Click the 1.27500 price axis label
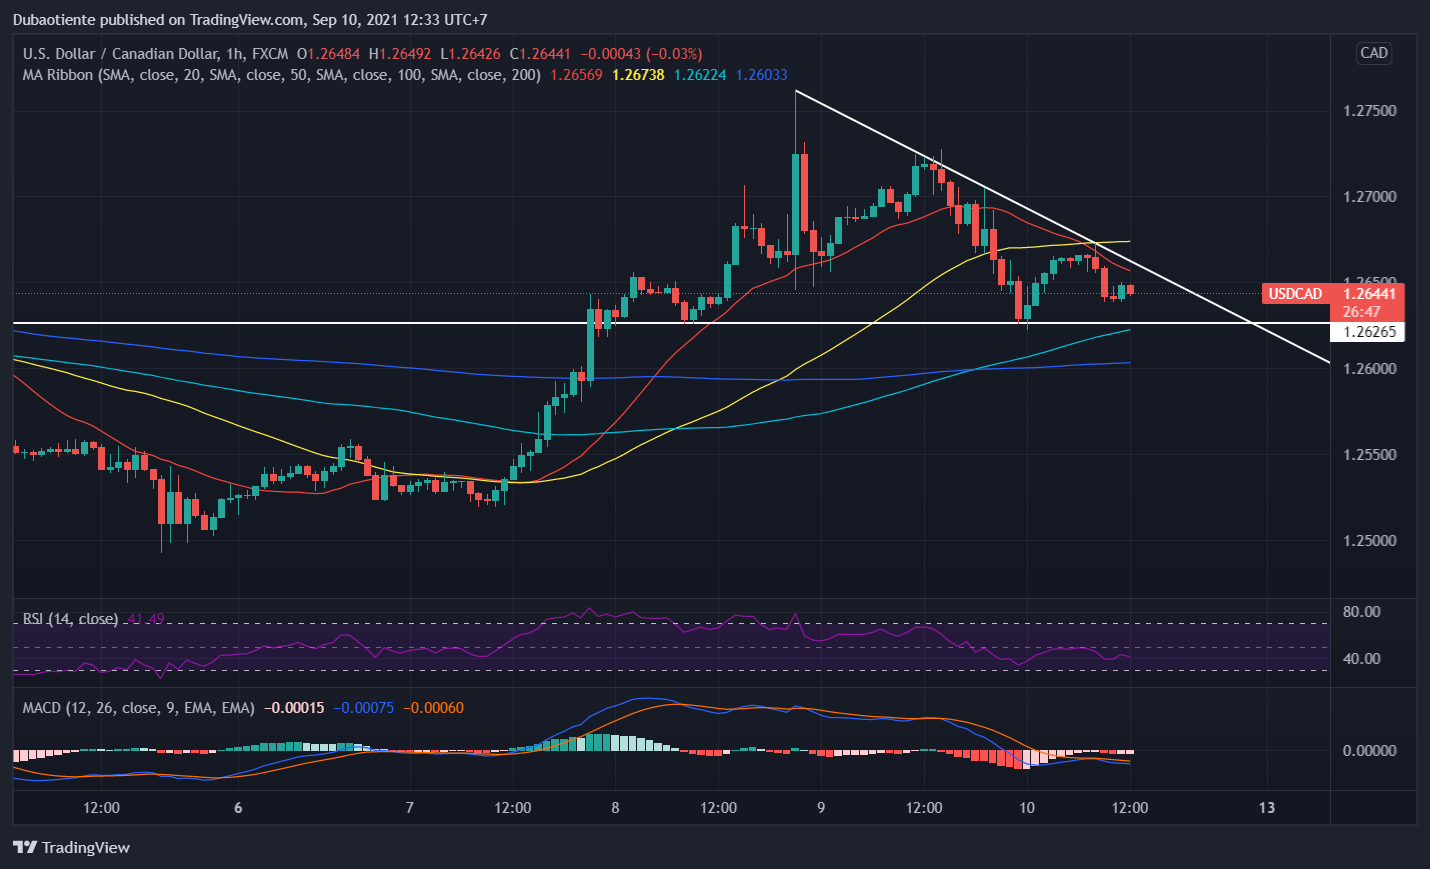The height and width of the screenshot is (869, 1430). click(1369, 111)
